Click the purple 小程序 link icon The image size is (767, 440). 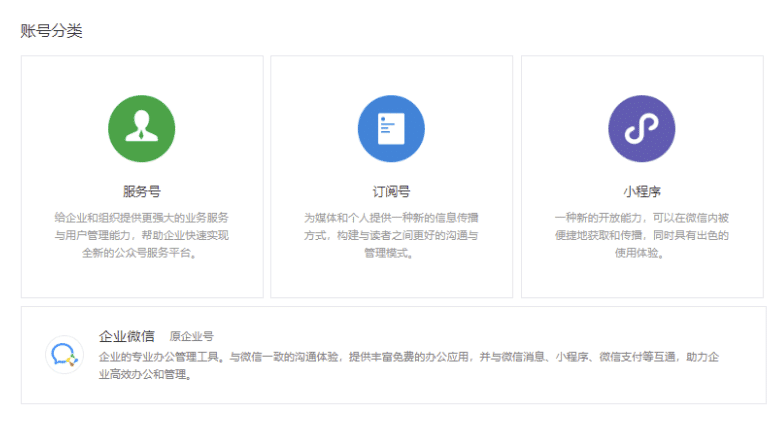click(642, 129)
